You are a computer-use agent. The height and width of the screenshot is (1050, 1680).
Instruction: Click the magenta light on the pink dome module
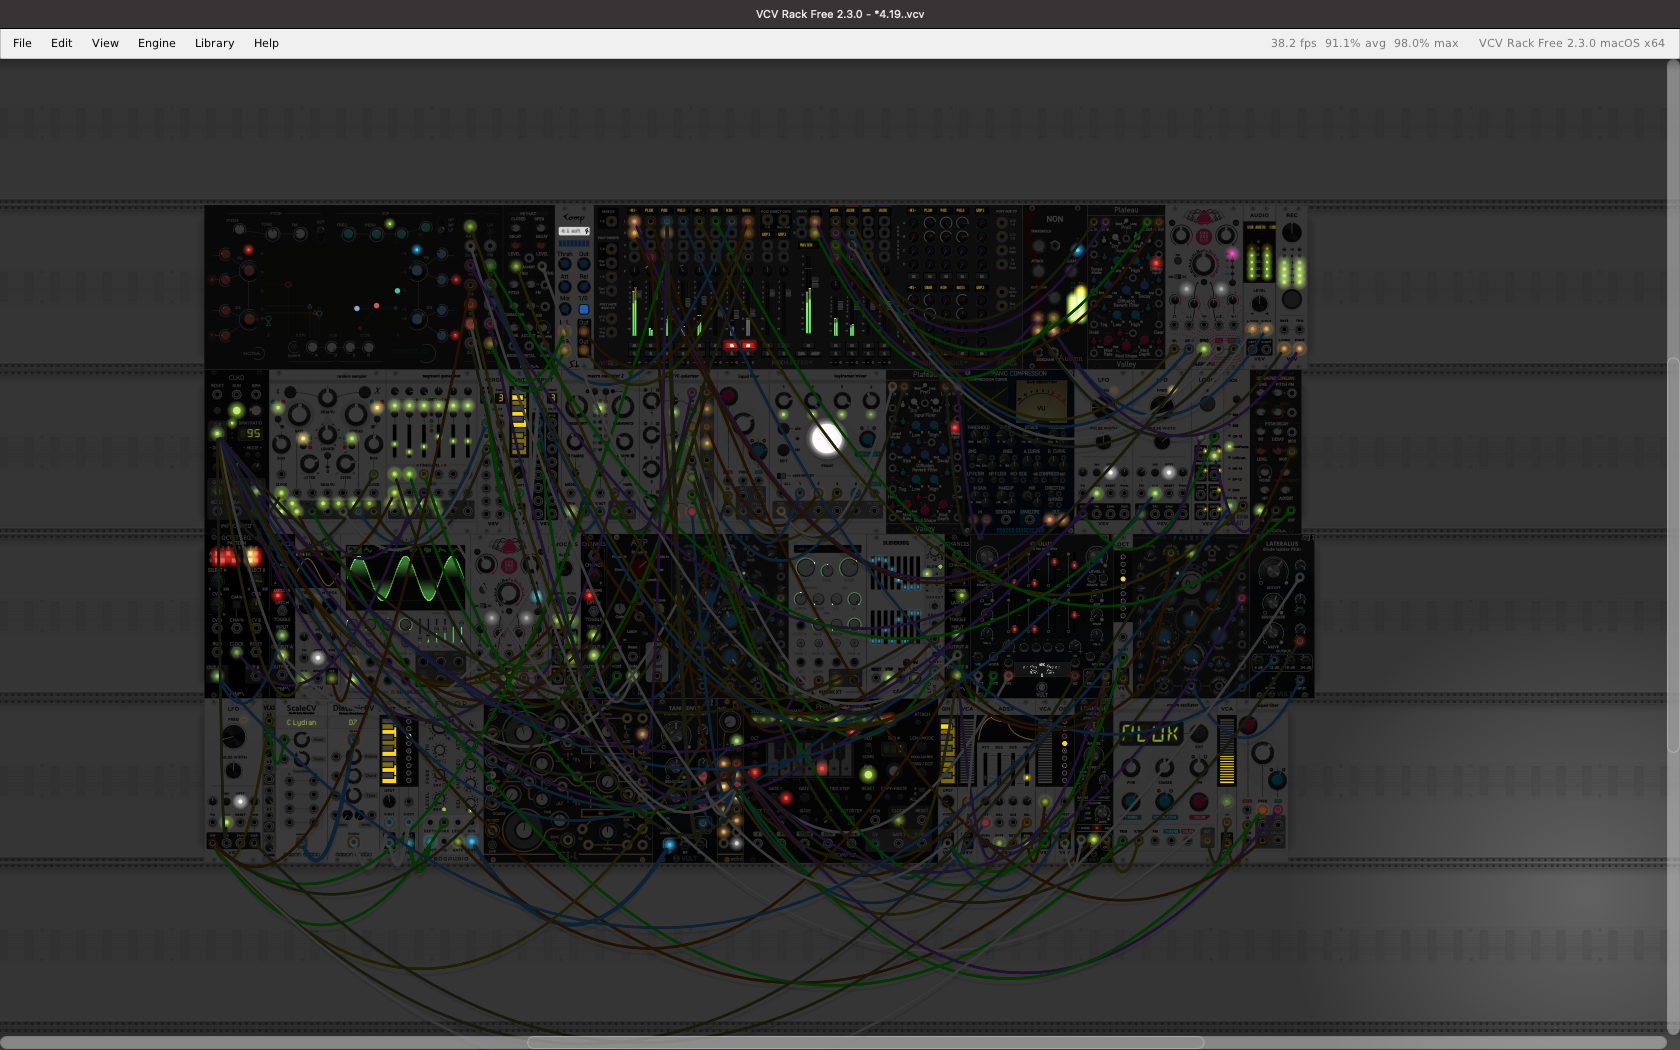[1232, 253]
